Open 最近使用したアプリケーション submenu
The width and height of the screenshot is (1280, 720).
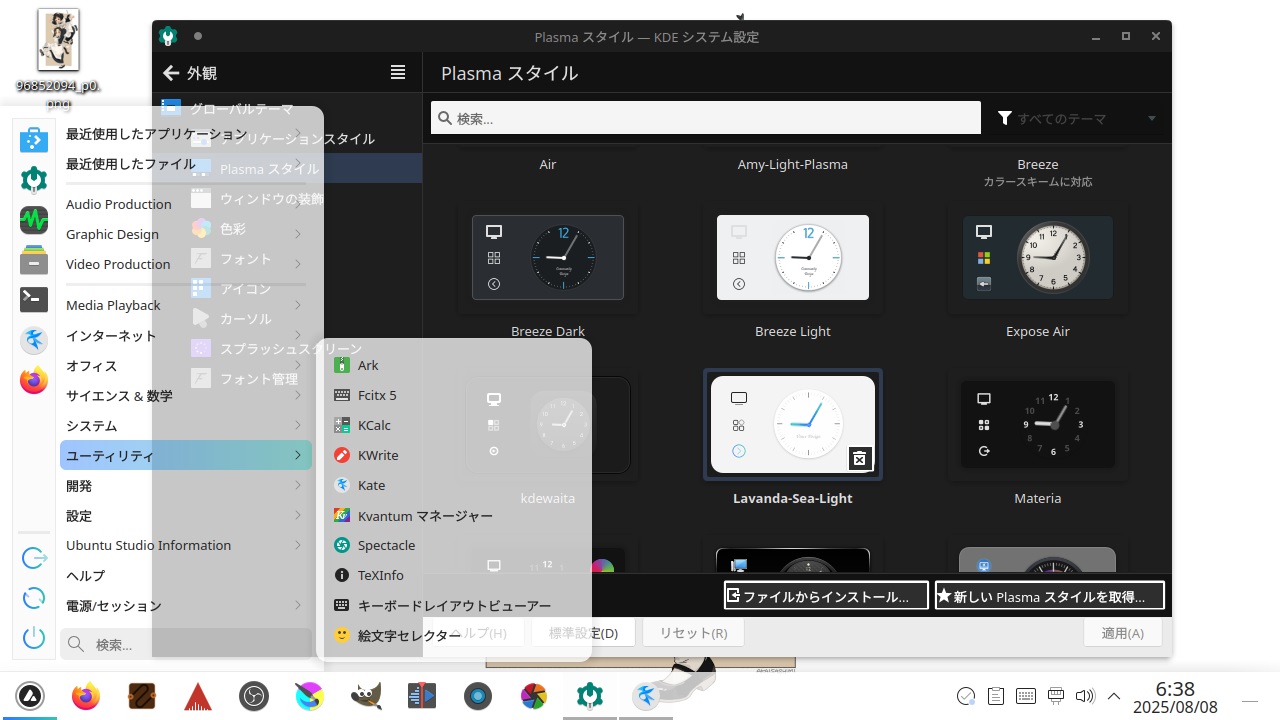pos(186,134)
